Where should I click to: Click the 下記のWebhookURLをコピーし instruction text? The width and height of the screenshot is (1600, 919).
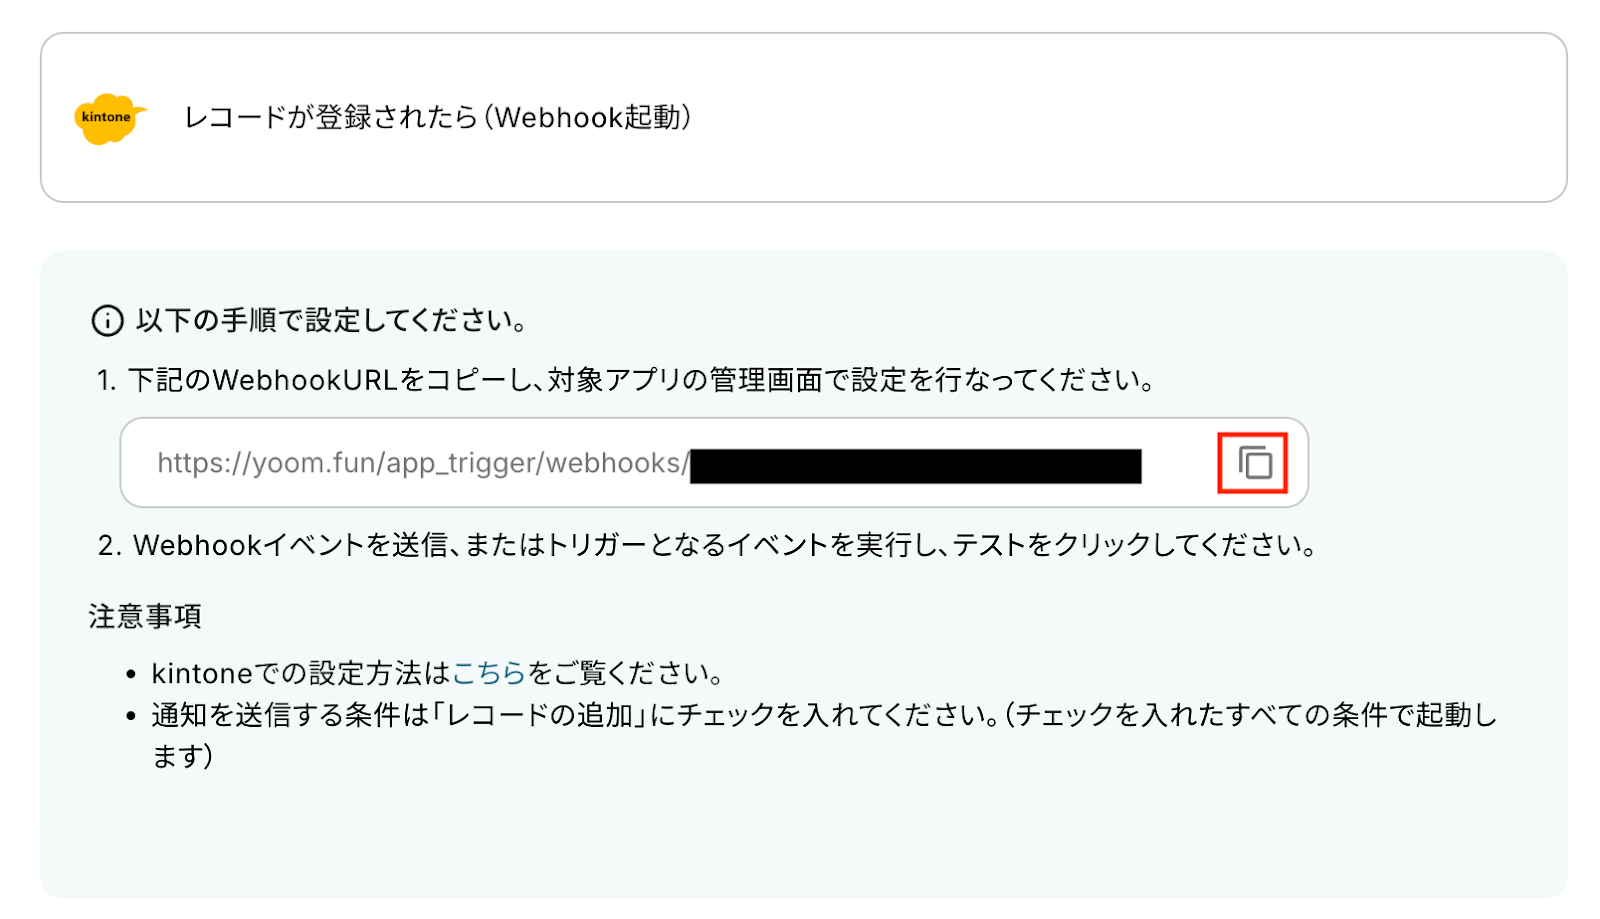pyautogui.click(x=642, y=380)
